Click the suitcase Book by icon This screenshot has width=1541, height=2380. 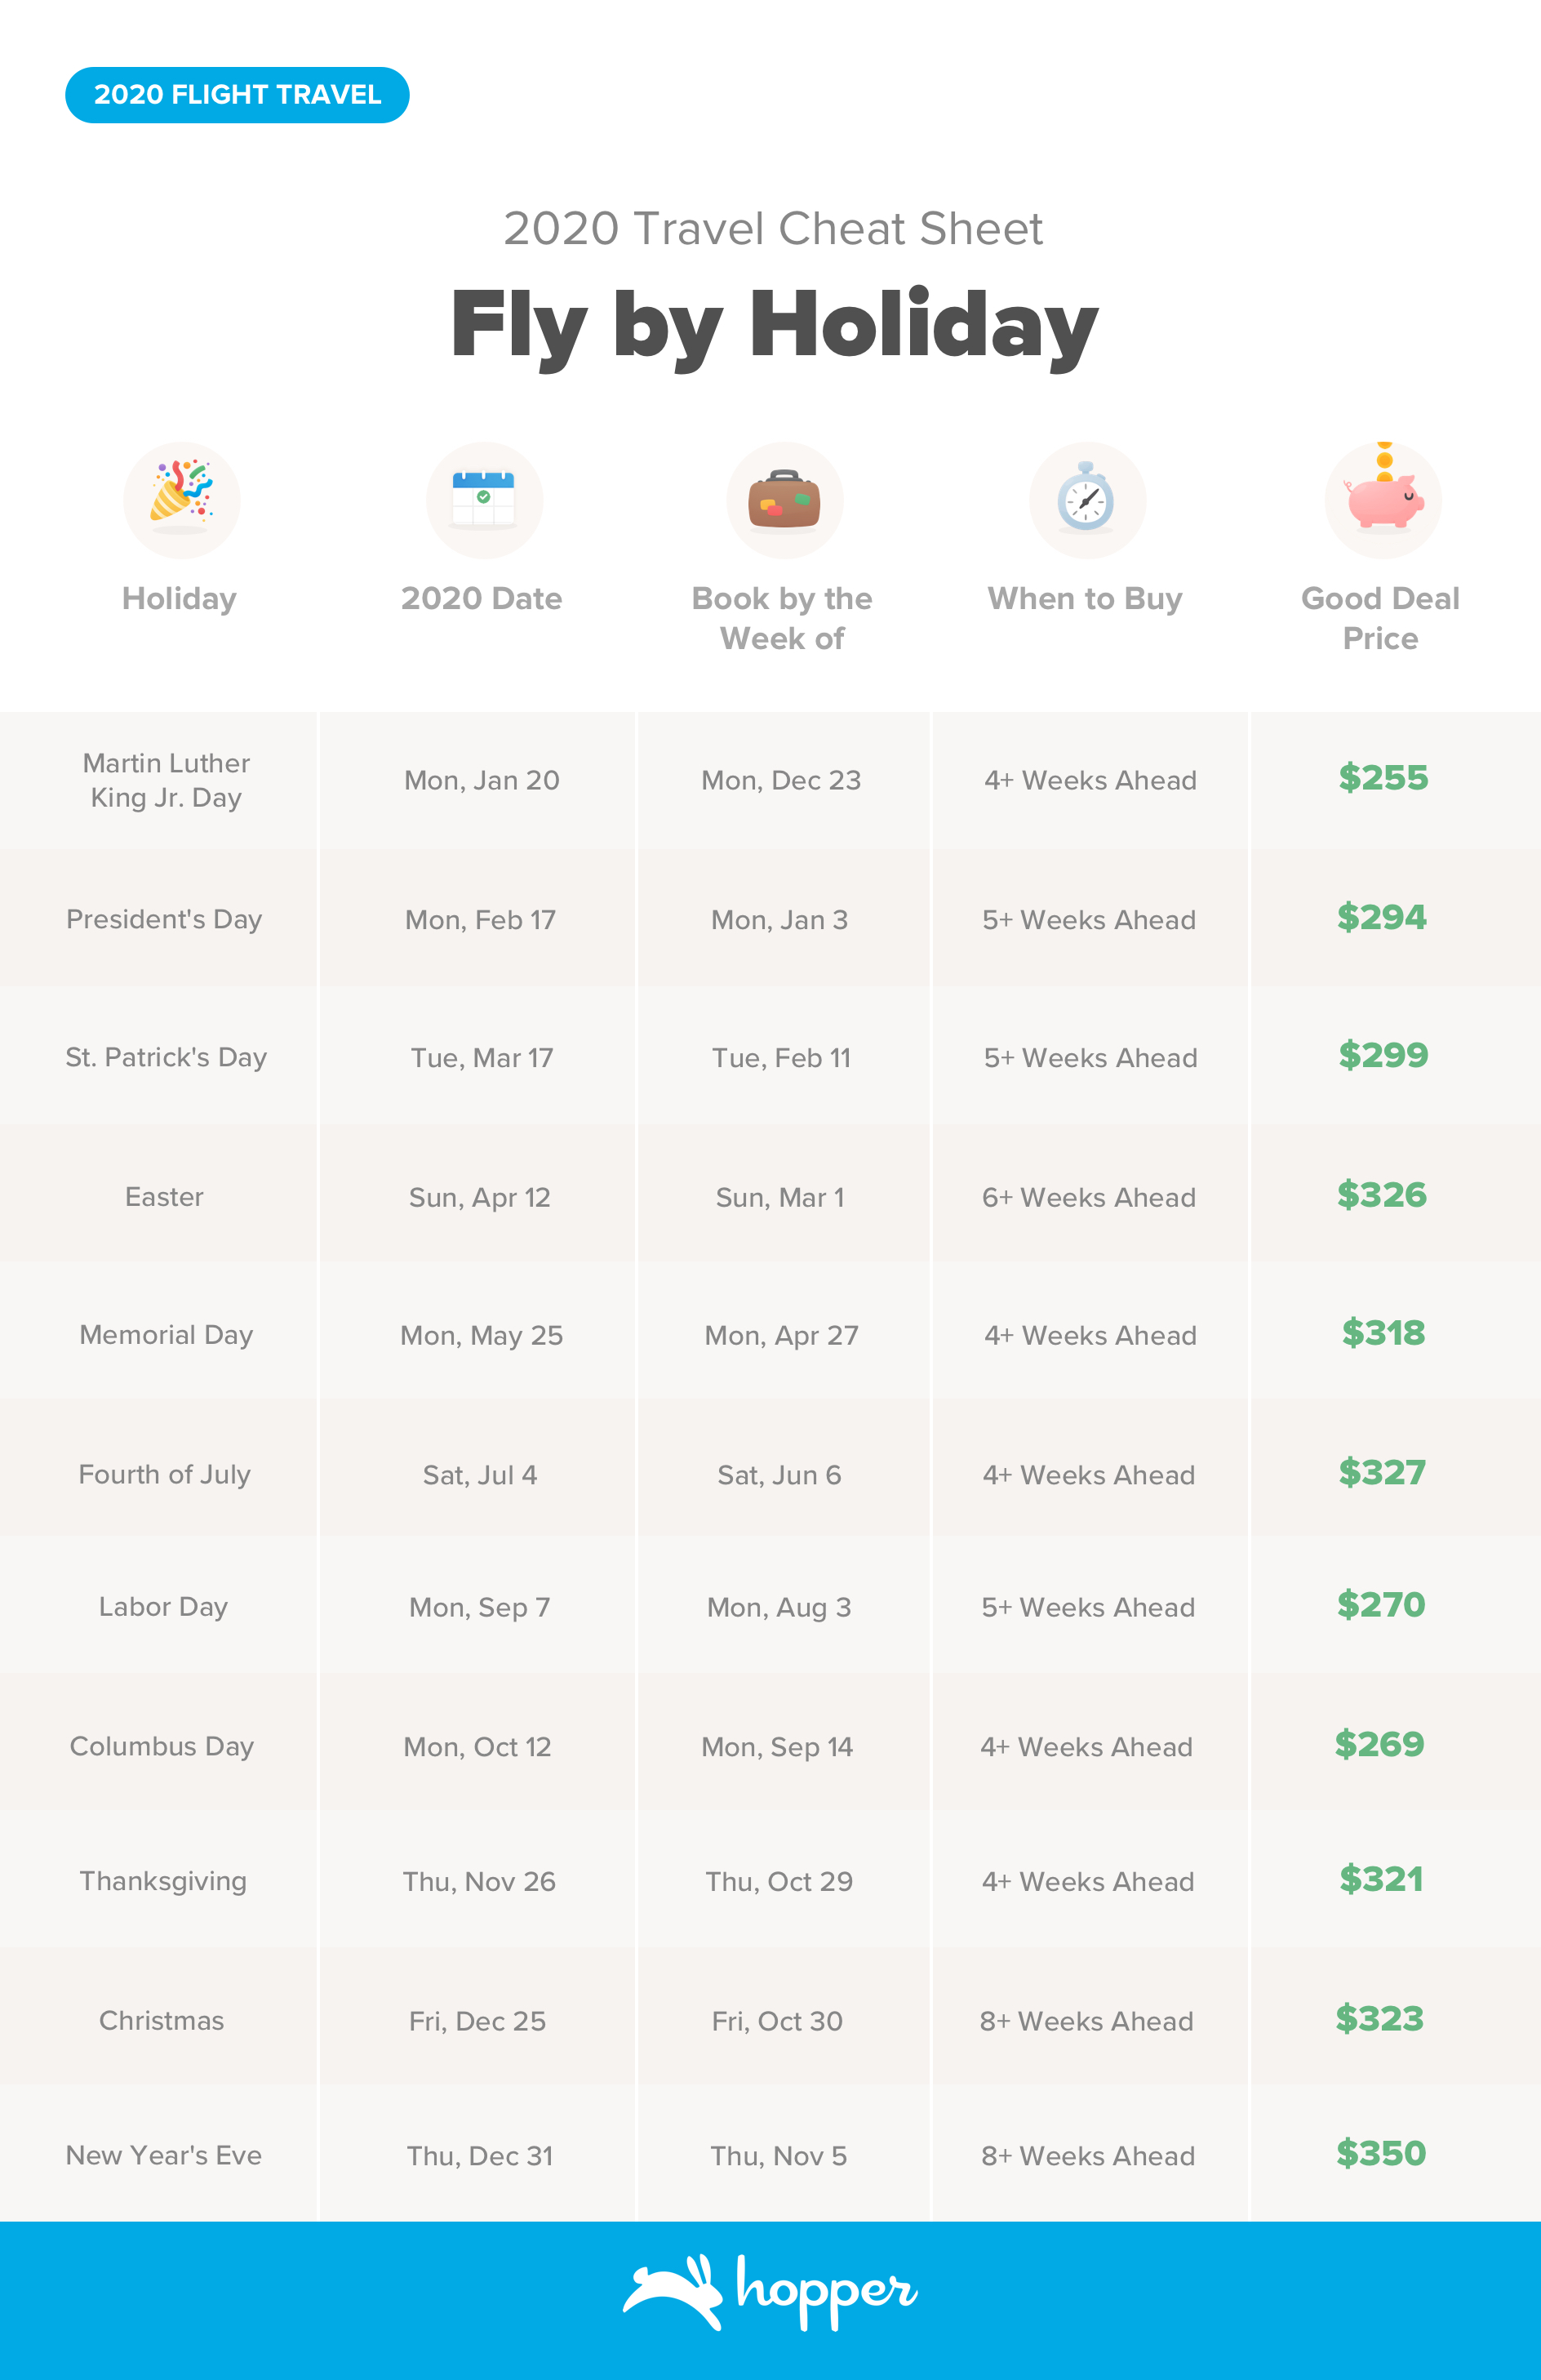(x=784, y=499)
